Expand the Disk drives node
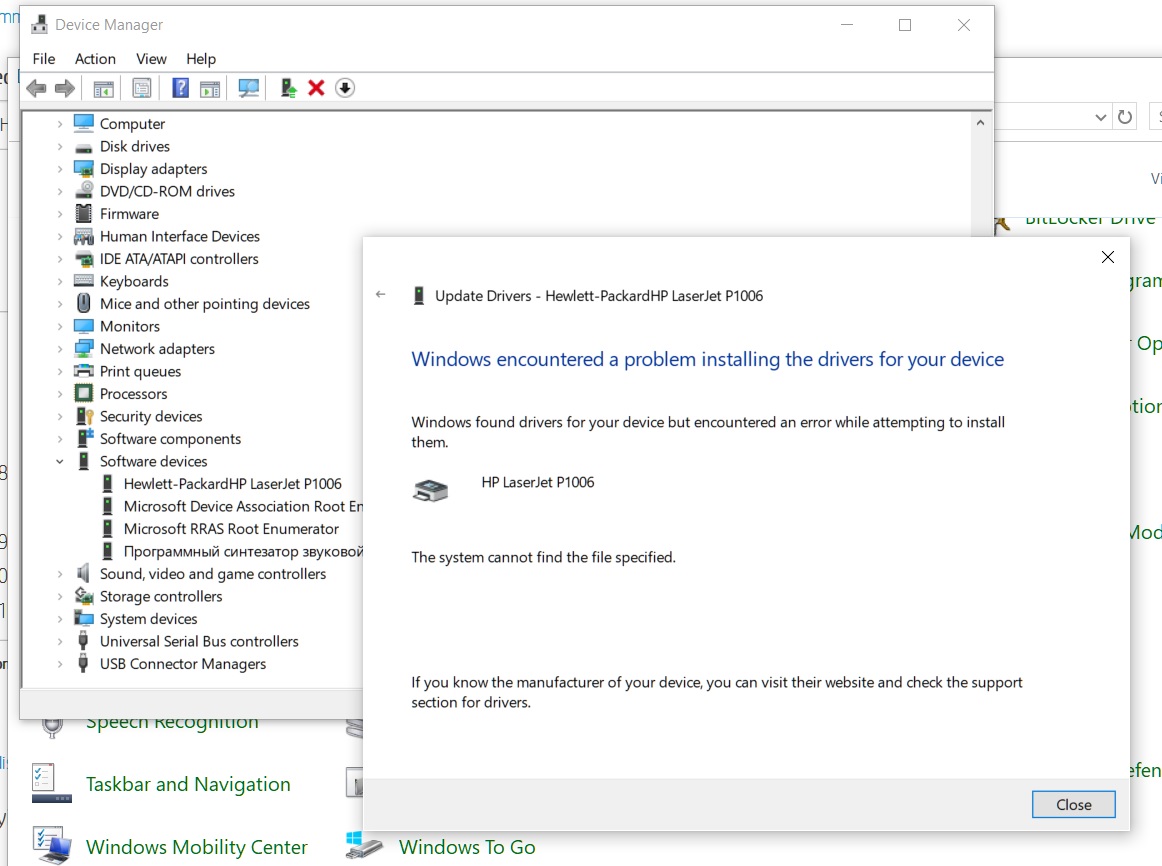The height and width of the screenshot is (866, 1162). (60, 147)
